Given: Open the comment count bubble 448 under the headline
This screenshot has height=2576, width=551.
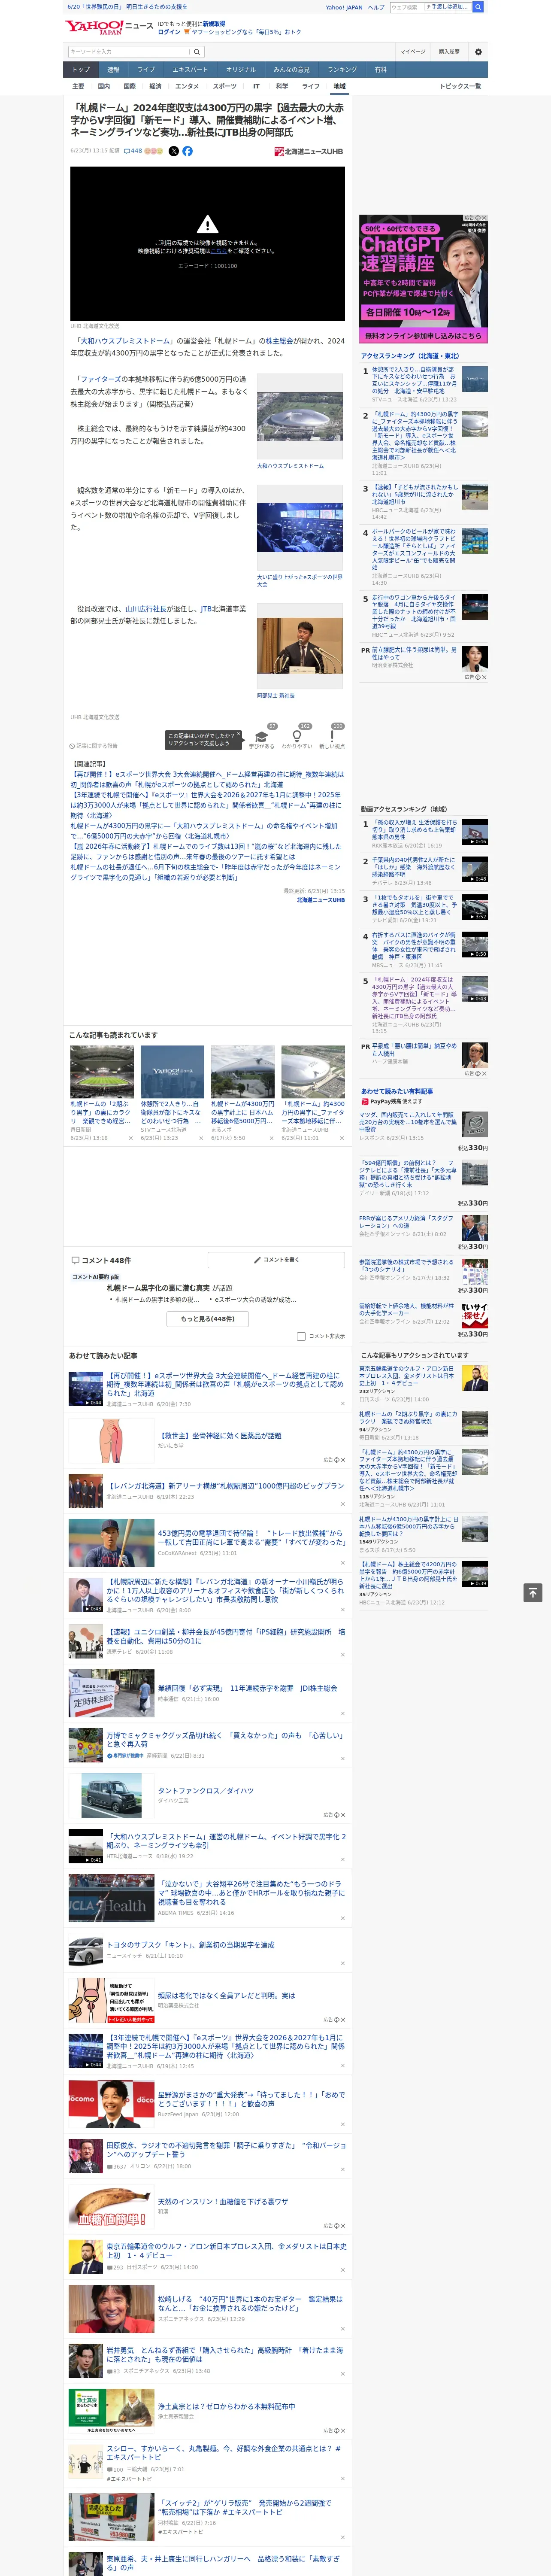Looking at the screenshot, I should [x=132, y=151].
